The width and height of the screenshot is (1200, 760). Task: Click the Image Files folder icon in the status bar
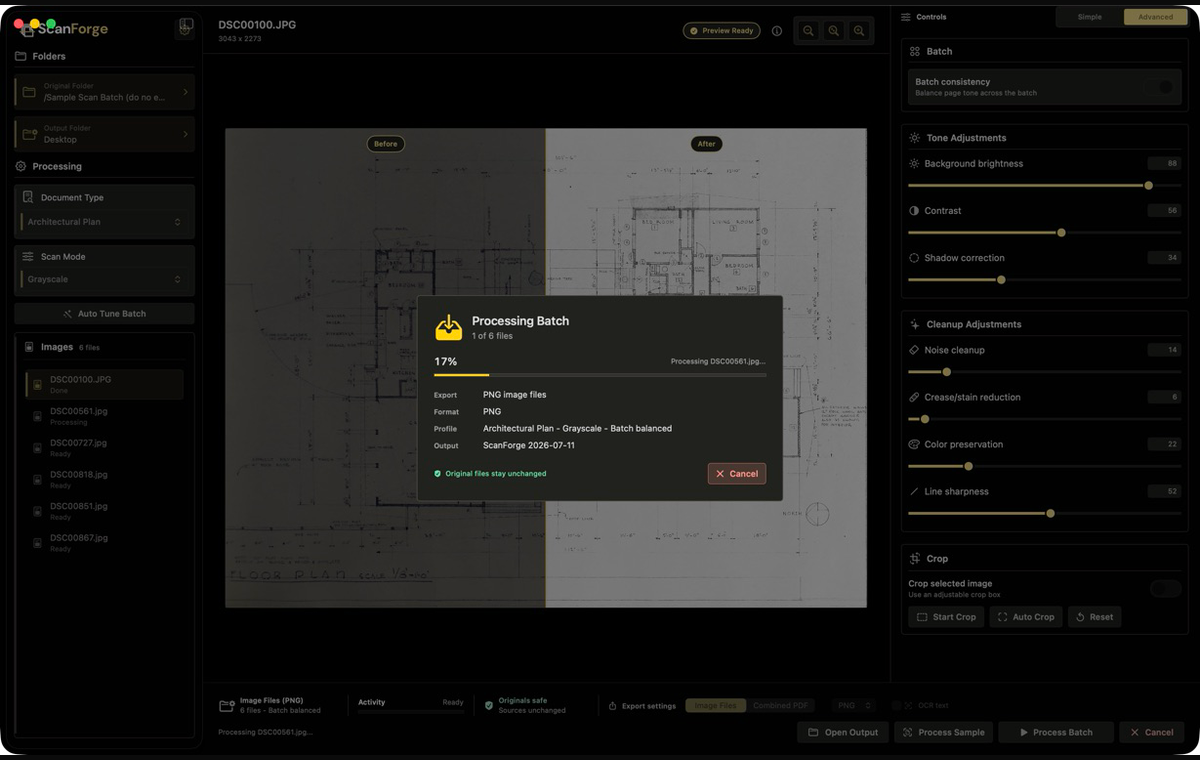click(x=227, y=705)
